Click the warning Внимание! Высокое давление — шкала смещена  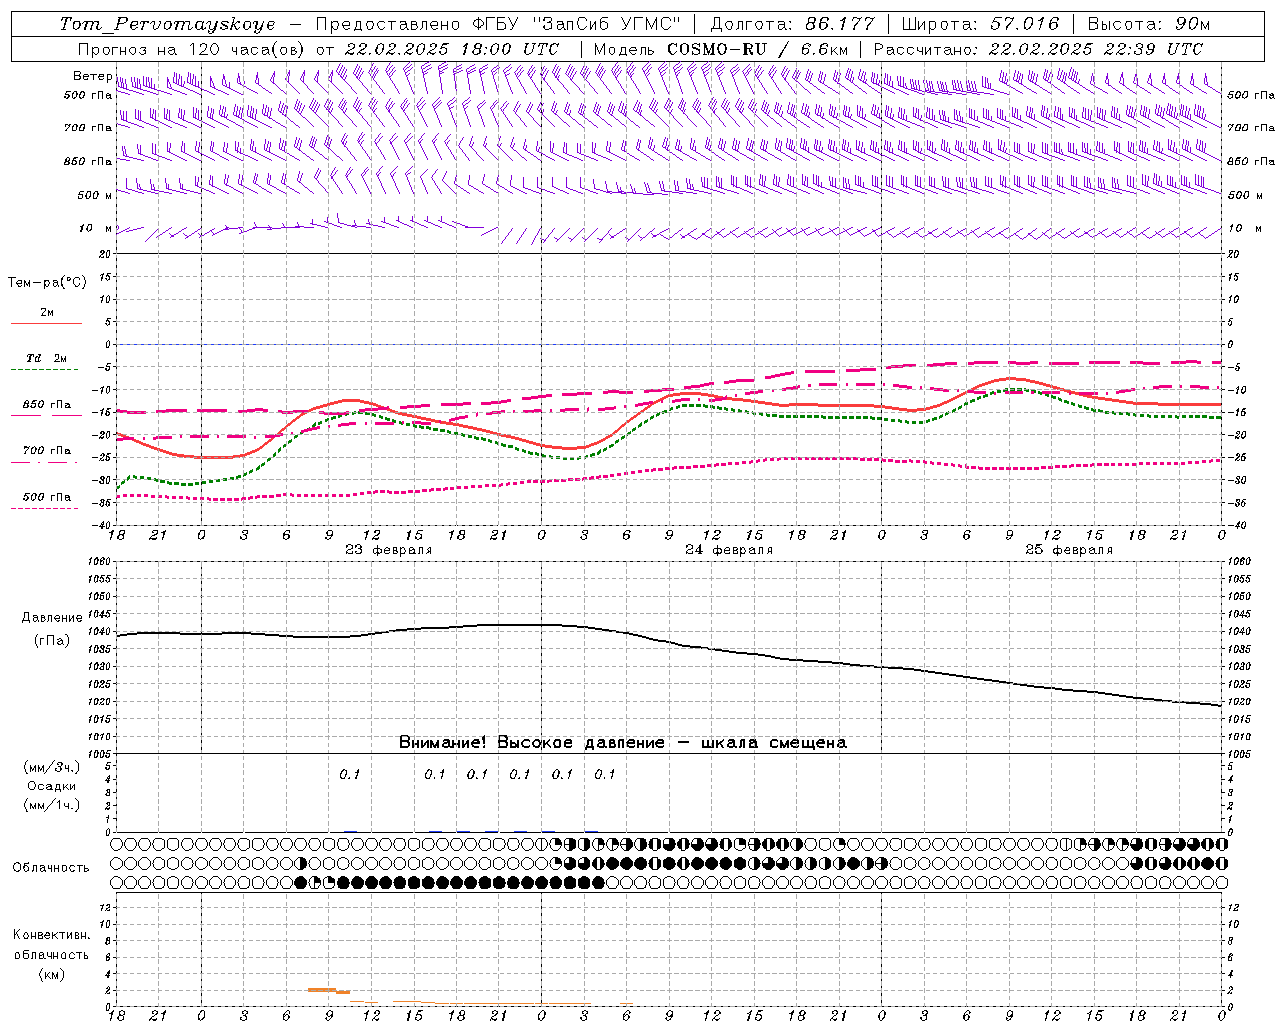[x=622, y=742]
